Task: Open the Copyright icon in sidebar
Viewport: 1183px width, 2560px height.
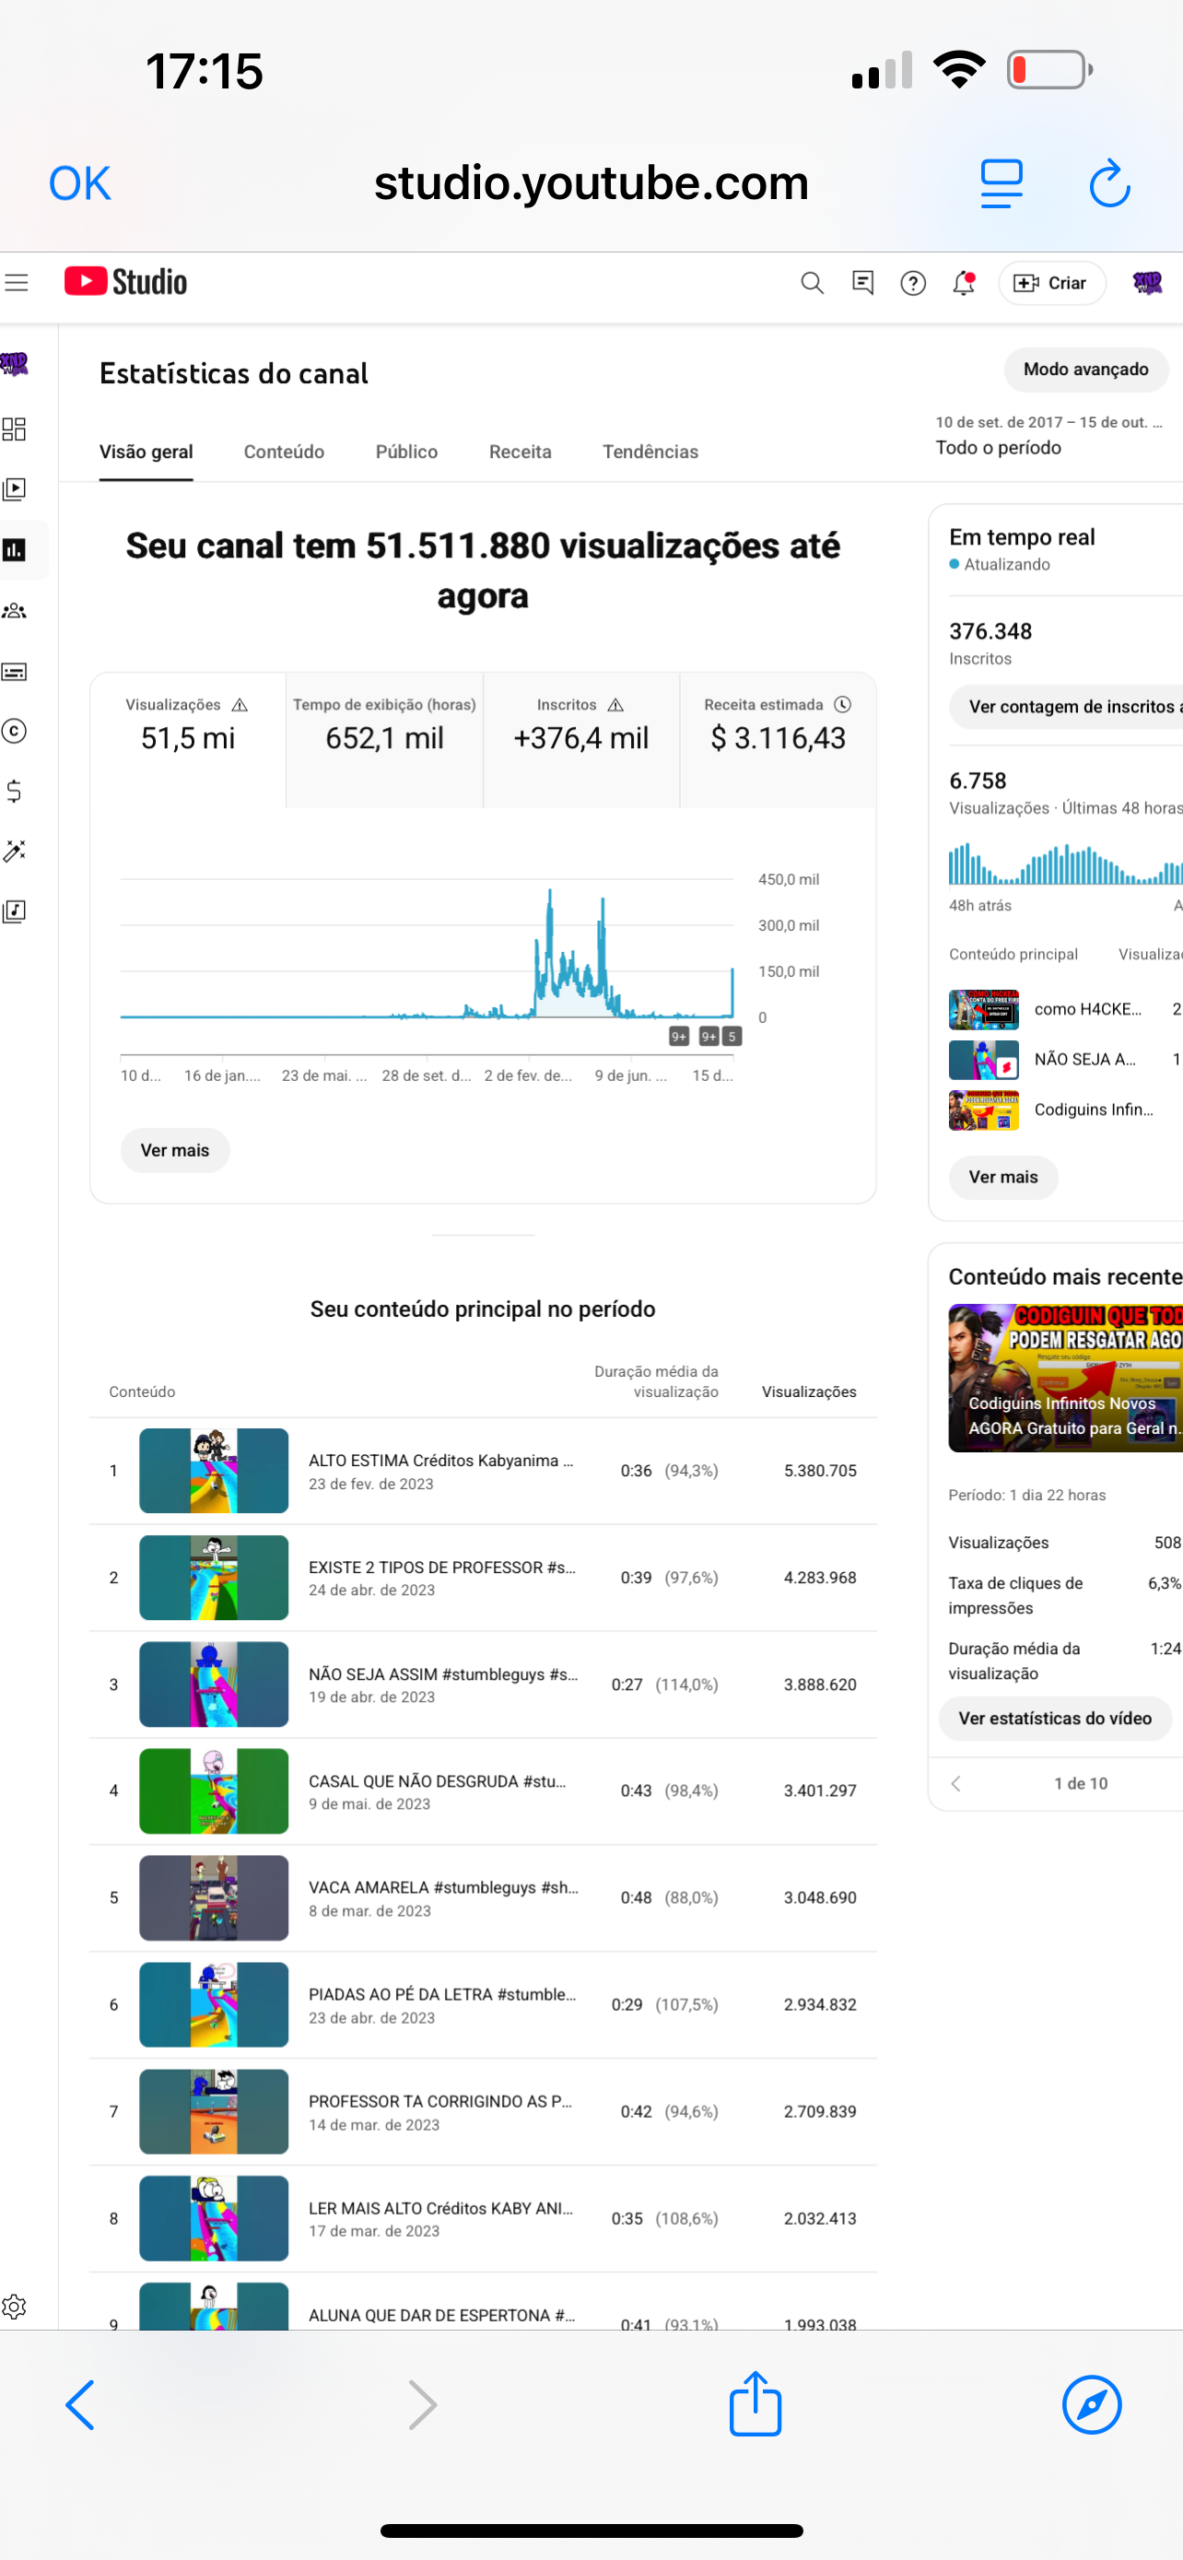Action: click(x=14, y=731)
